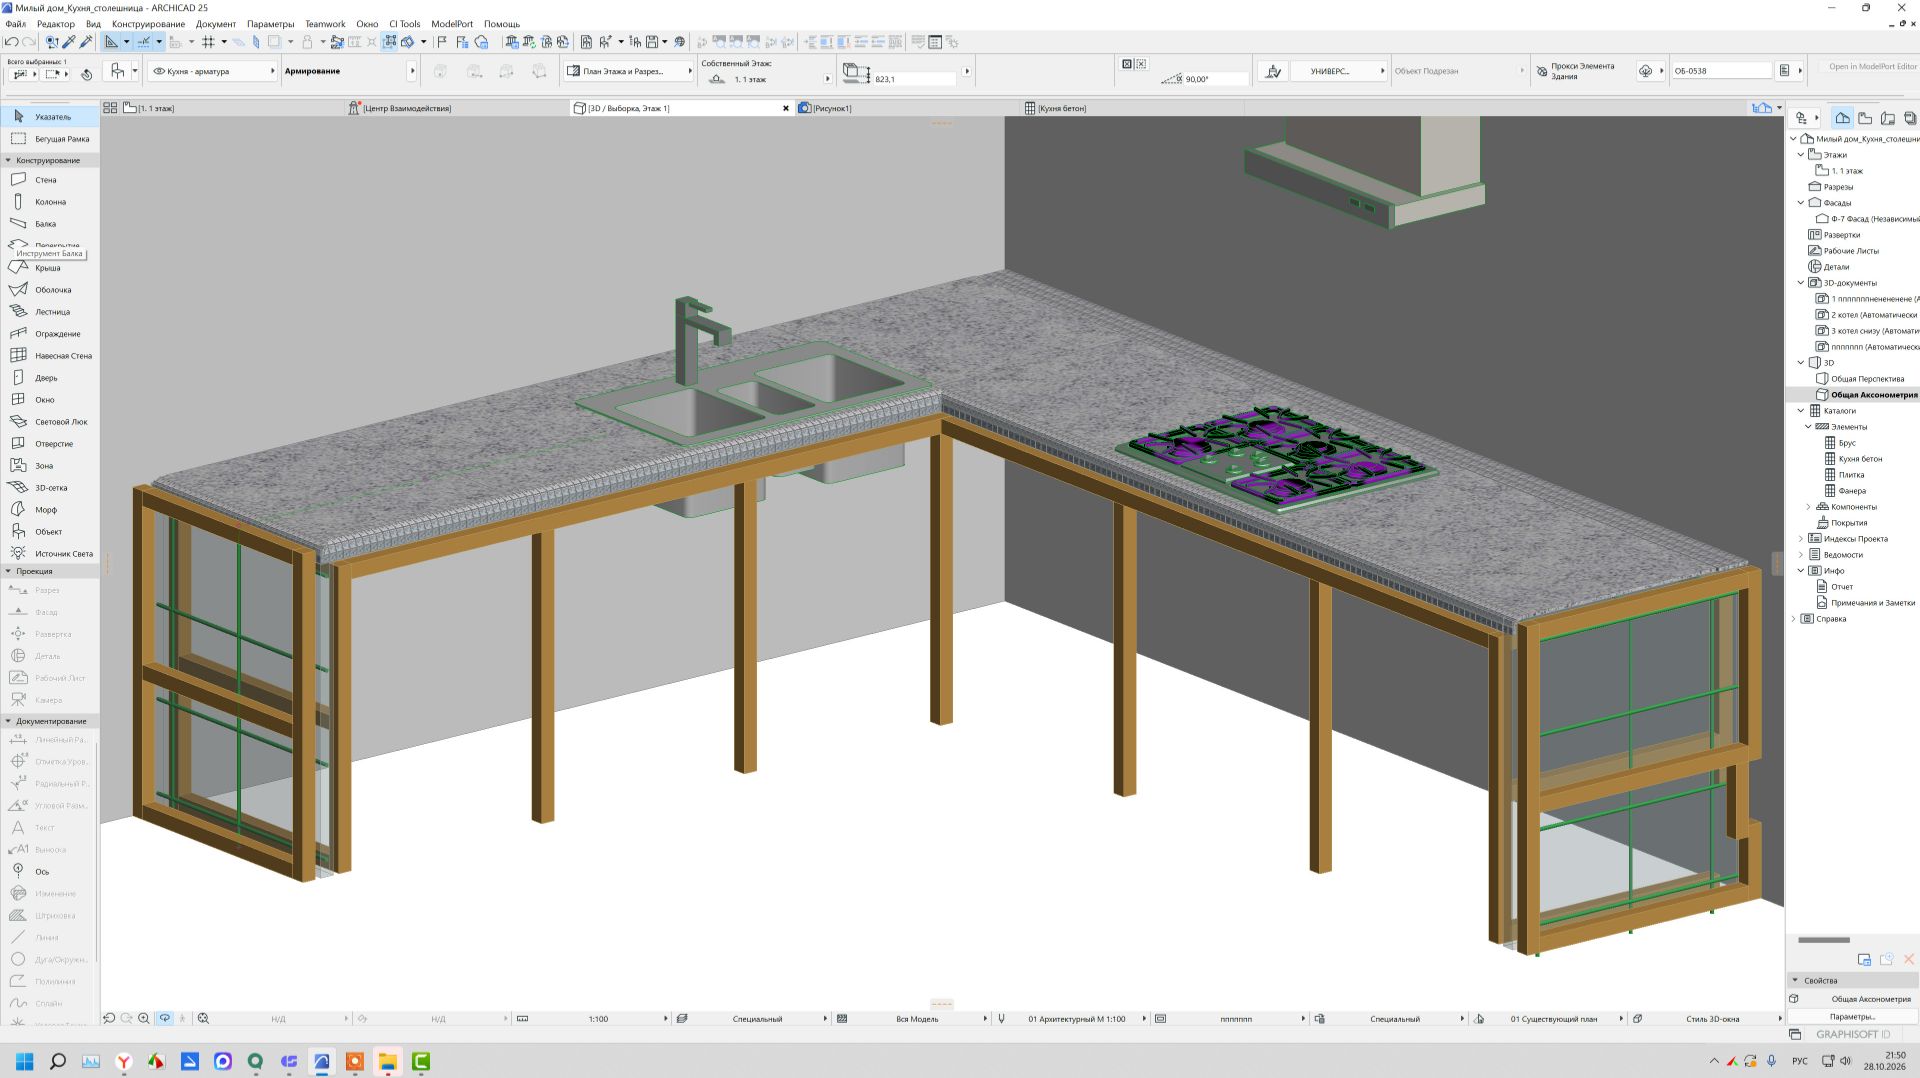1920x1078 pixels.
Task: Choose the Колонна tool in toolbox
Action: click(48, 202)
